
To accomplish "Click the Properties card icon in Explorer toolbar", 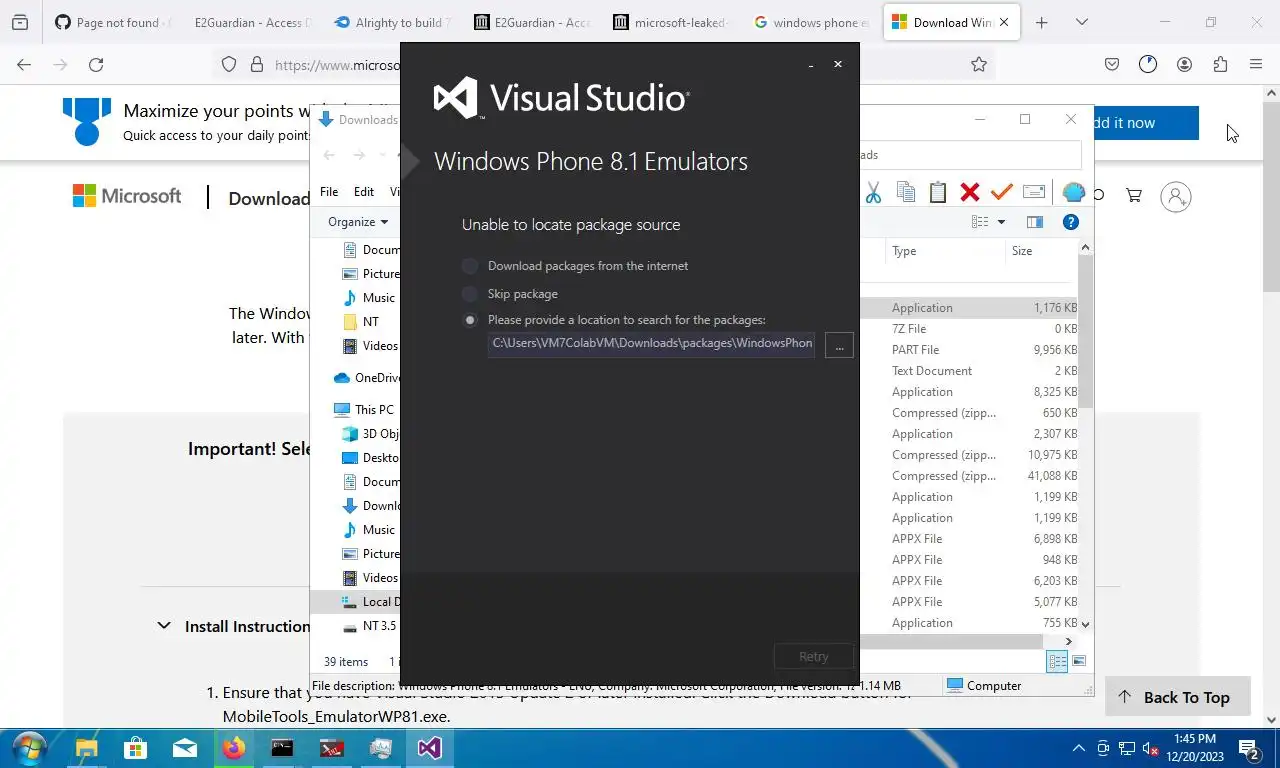I will [1034, 192].
